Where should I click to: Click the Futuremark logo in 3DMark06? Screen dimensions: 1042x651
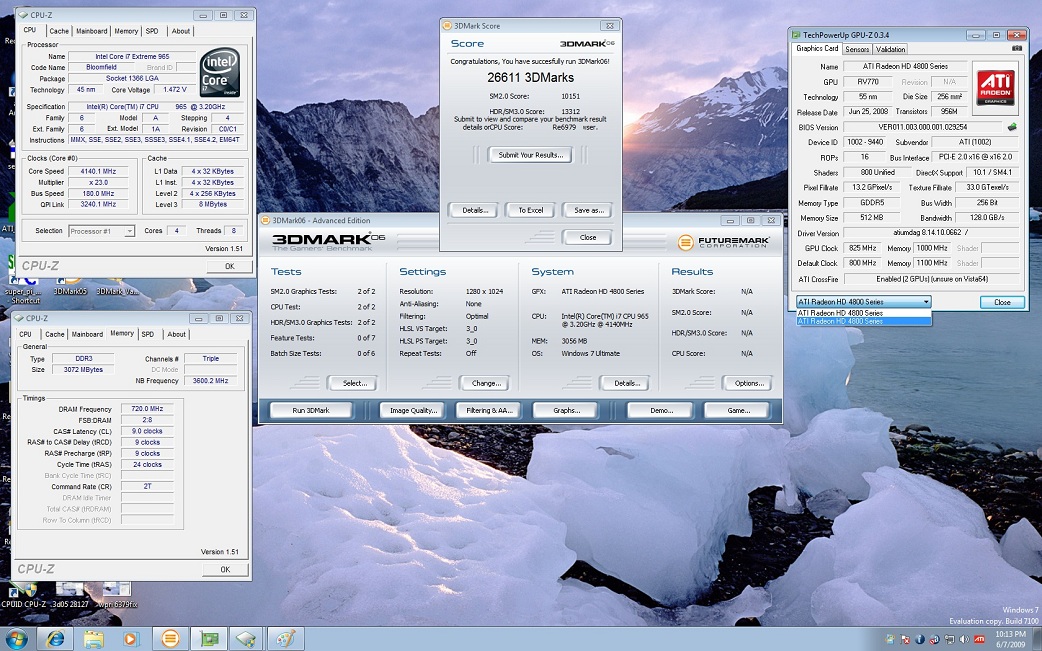724,242
